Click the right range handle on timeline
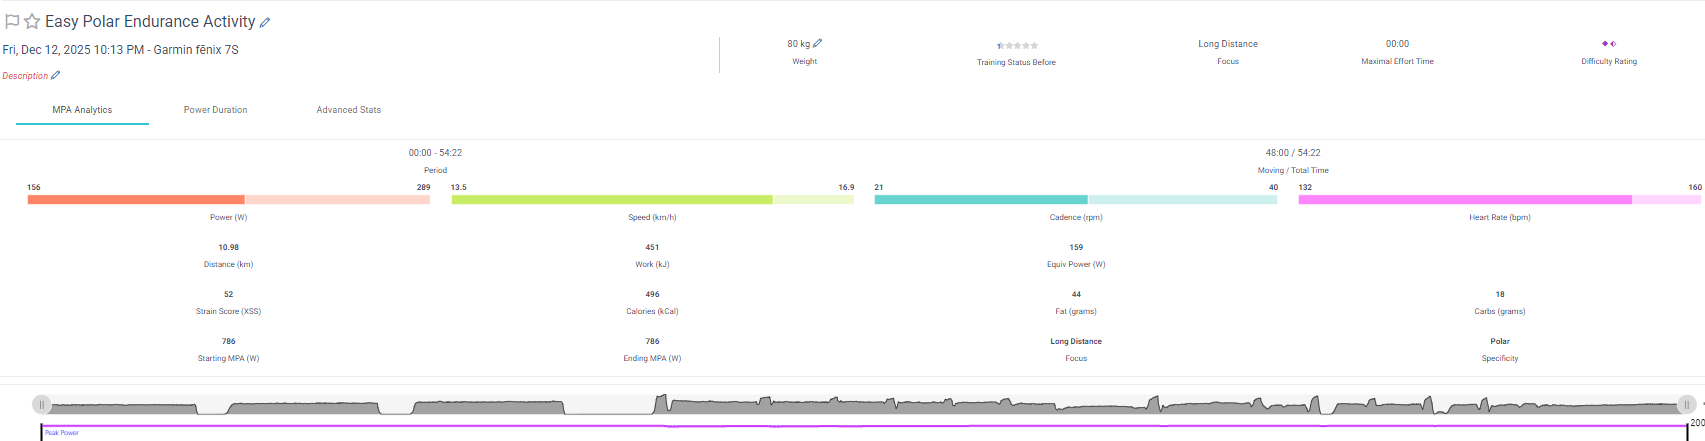 (1686, 404)
